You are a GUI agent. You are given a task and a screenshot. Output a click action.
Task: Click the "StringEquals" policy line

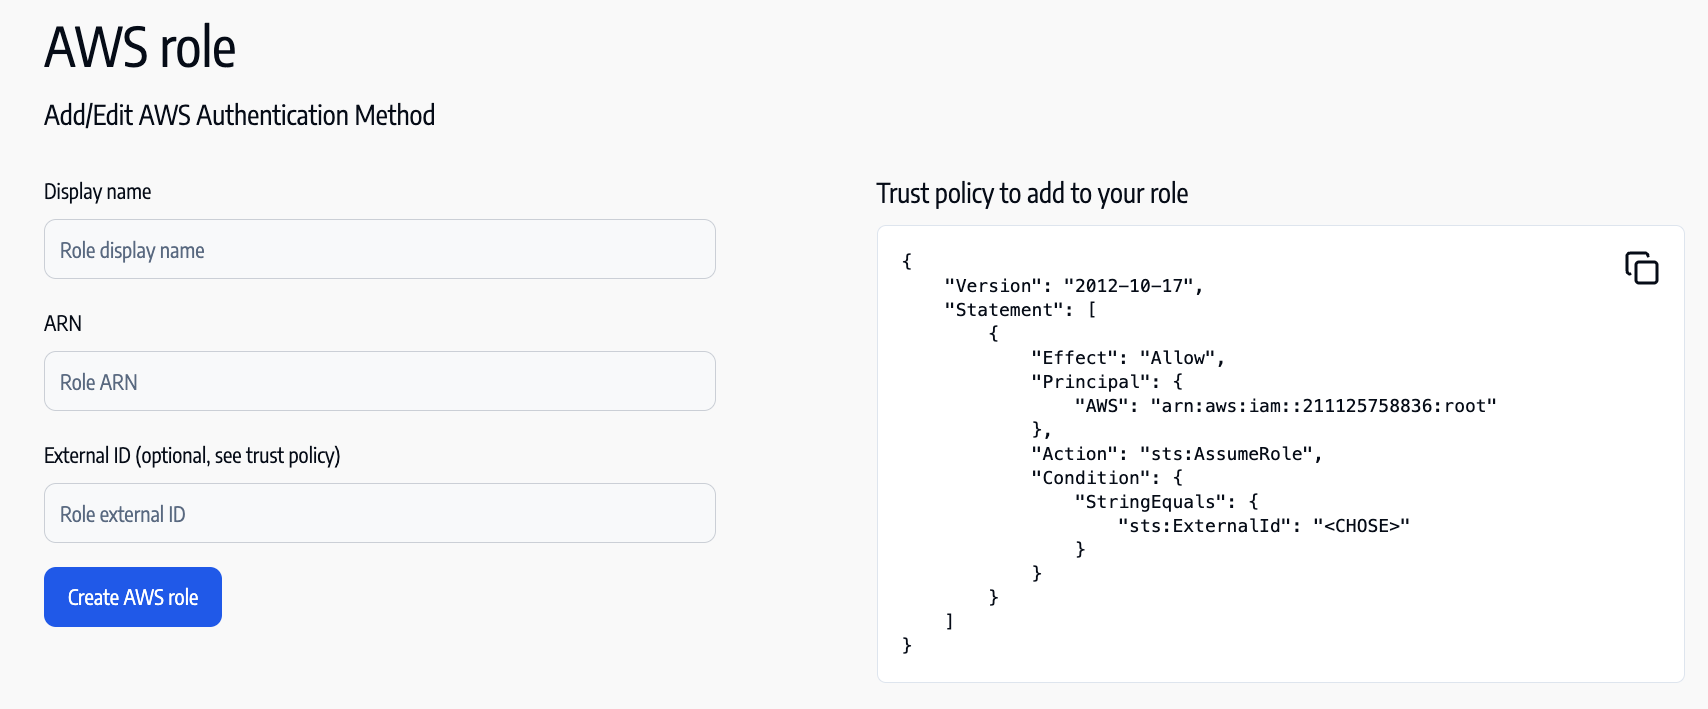point(1166,502)
